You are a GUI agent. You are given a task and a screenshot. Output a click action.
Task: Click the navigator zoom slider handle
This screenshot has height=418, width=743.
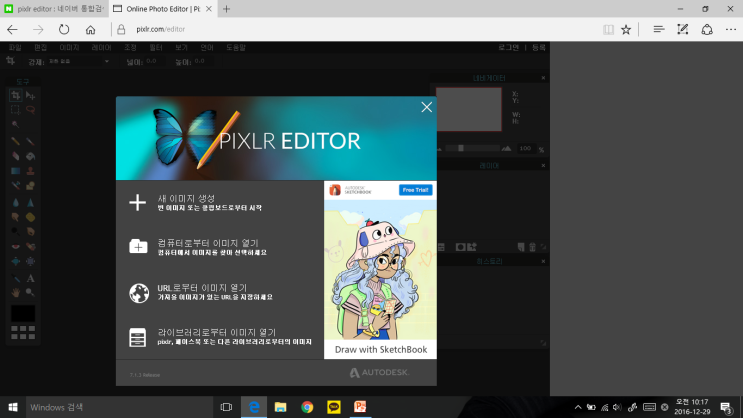pos(461,148)
